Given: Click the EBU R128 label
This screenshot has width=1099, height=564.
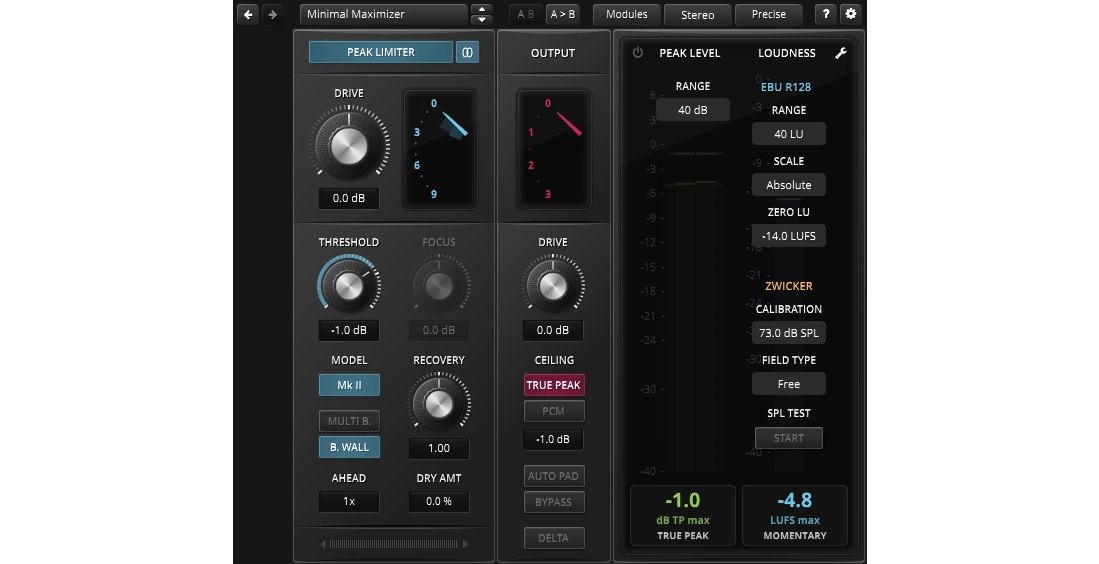Looking at the screenshot, I should [786, 87].
